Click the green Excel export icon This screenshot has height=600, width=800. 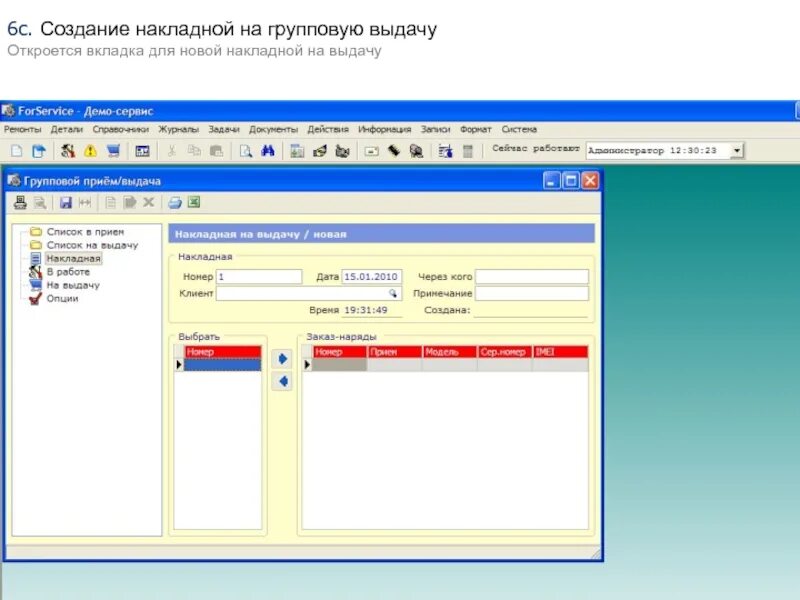pyautogui.click(x=194, y=202)
